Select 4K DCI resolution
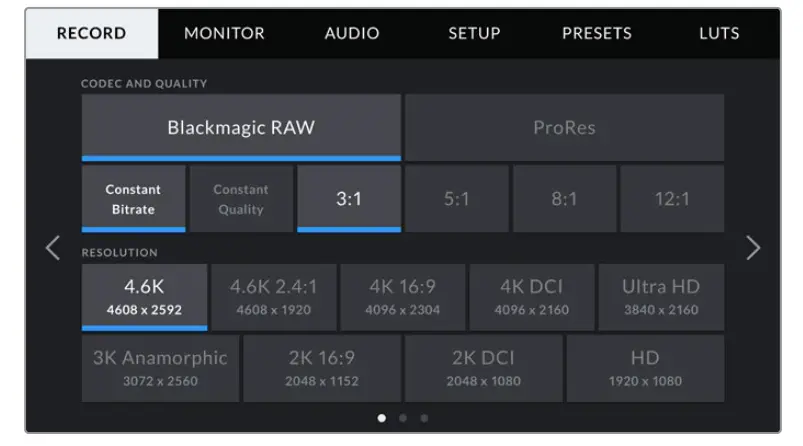This screenshot has width=803, height=446. coord(532,298)
